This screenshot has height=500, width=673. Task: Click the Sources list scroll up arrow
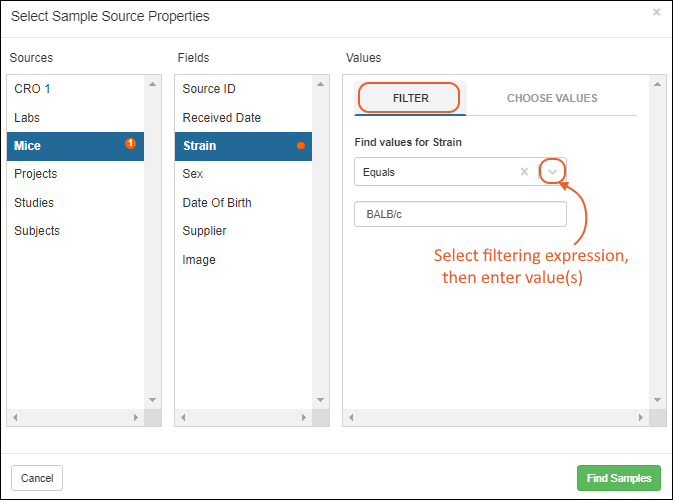pyautogui.click(x=152, y=84)
